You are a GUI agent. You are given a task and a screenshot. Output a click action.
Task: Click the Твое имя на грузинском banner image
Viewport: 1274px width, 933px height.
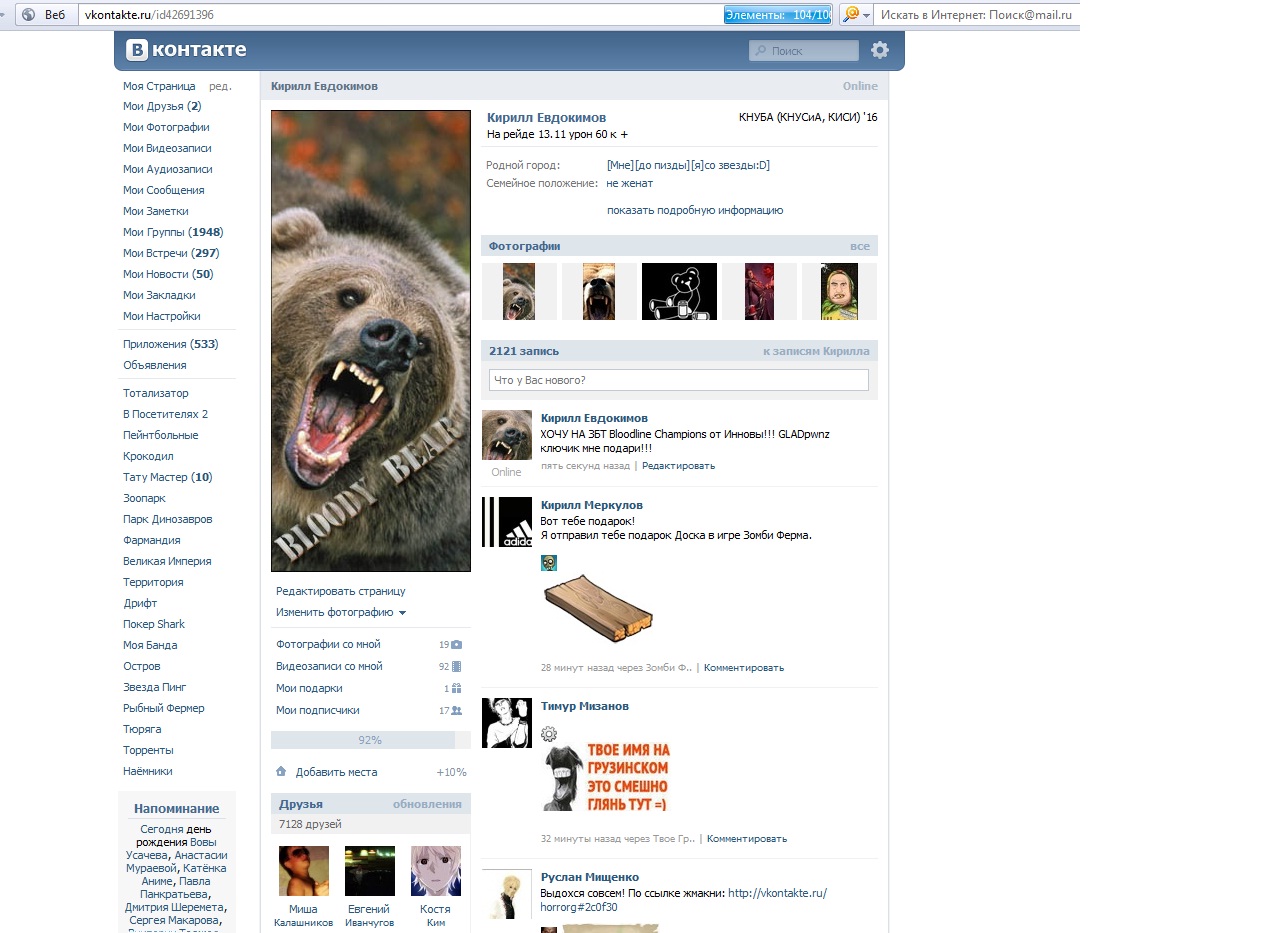coord(606,777)
